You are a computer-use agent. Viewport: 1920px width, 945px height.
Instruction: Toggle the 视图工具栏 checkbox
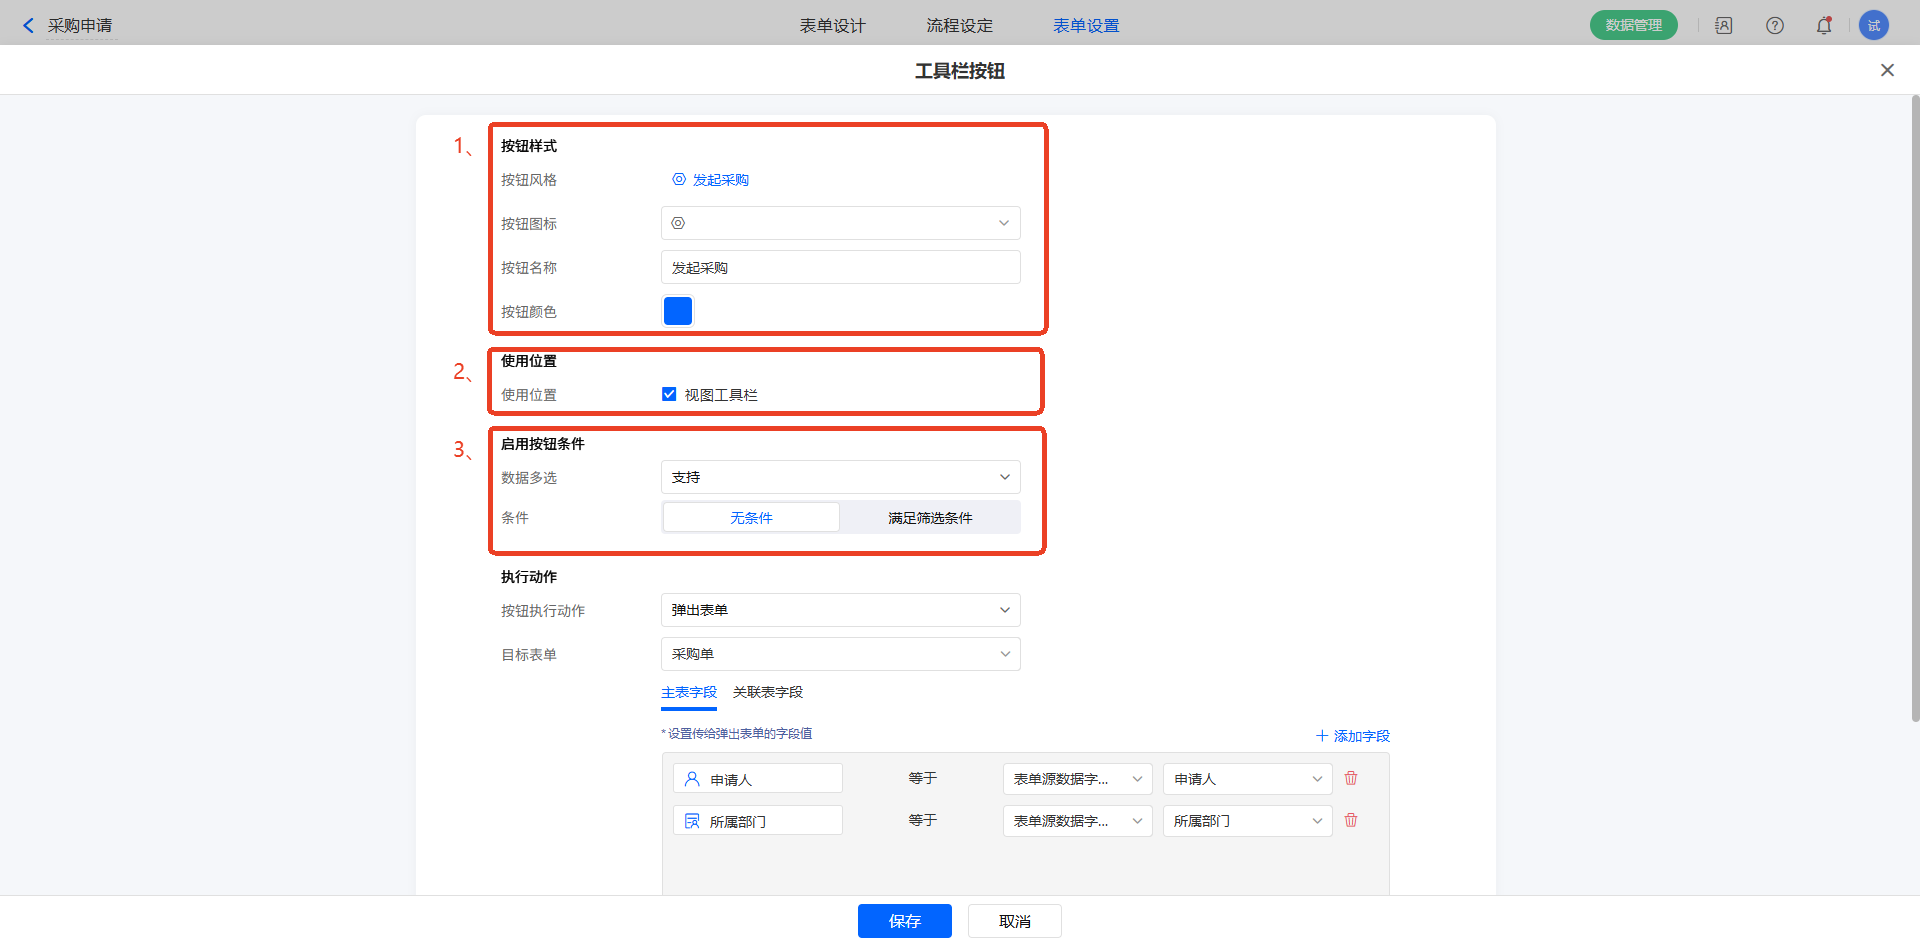pos(669,394)
